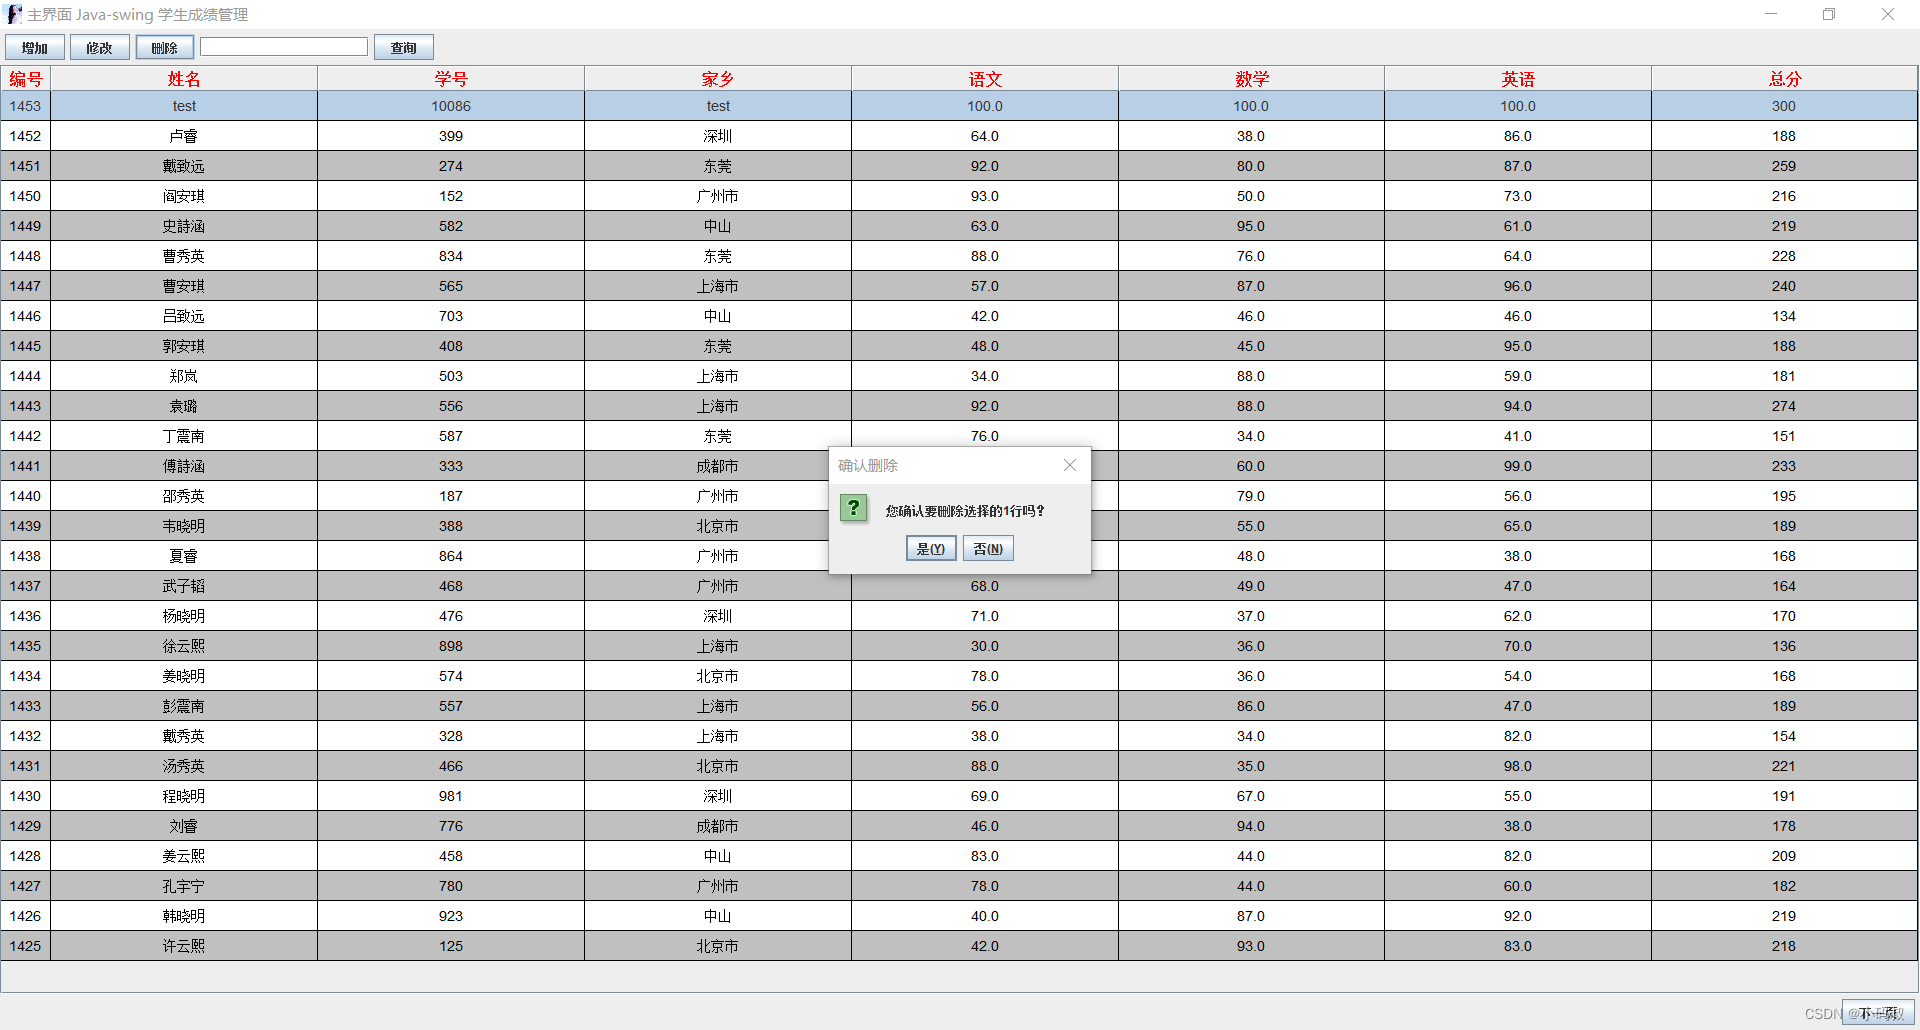Click math score 95.0 in row 1449
The image size is (1920, 1030).
(1251, 226)
